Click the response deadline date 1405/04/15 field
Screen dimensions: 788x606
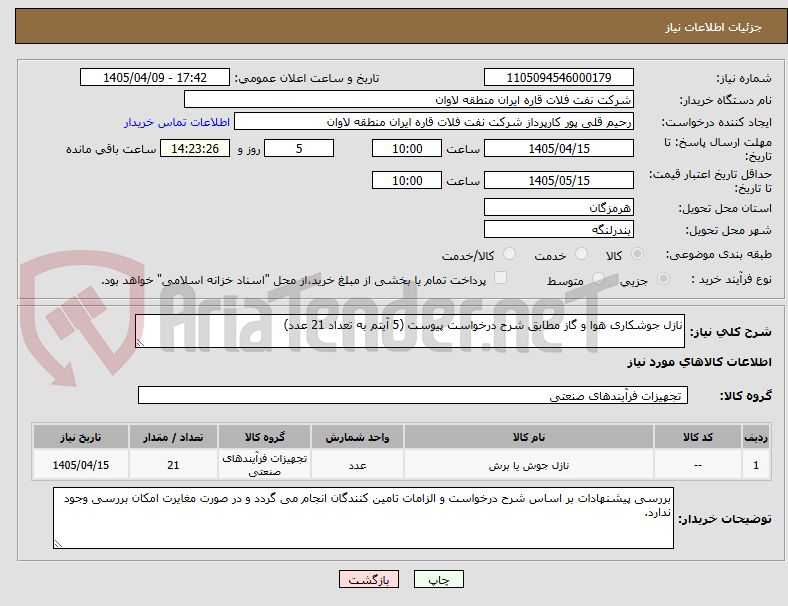[558, 148]
